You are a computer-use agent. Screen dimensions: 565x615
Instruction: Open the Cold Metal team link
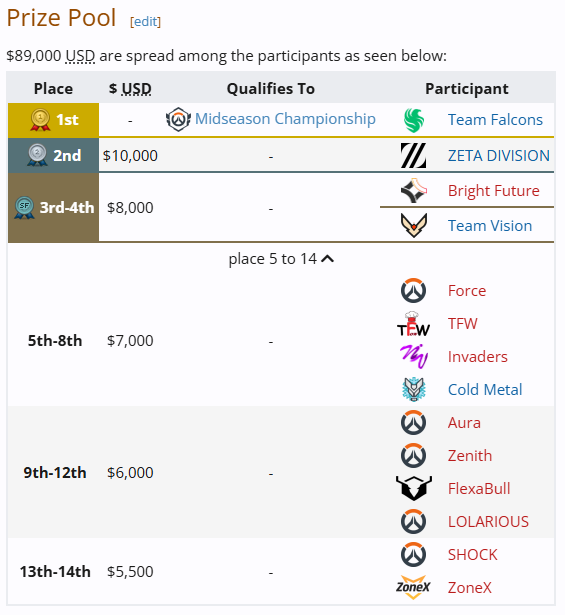click(485, 390)
